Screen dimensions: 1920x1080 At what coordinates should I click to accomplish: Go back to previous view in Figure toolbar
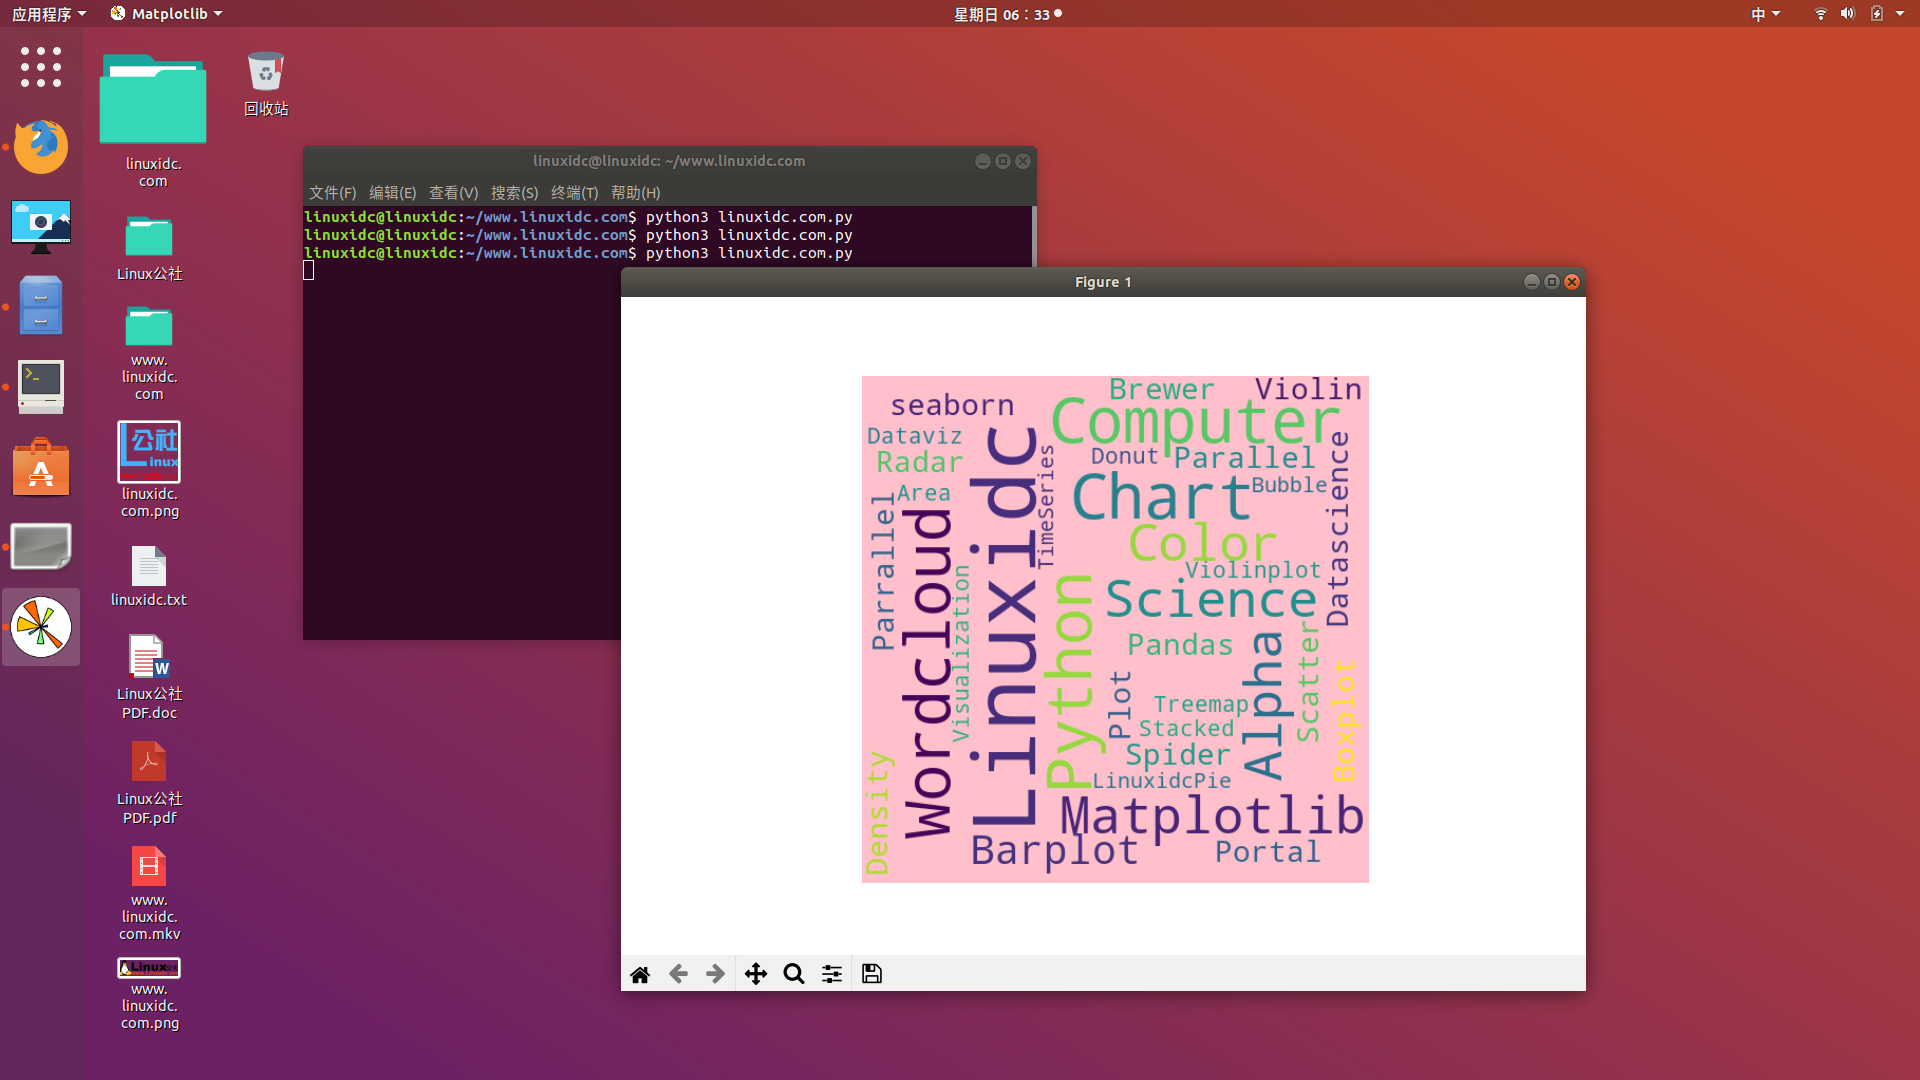pyautogui.click(x=678, y=974)
